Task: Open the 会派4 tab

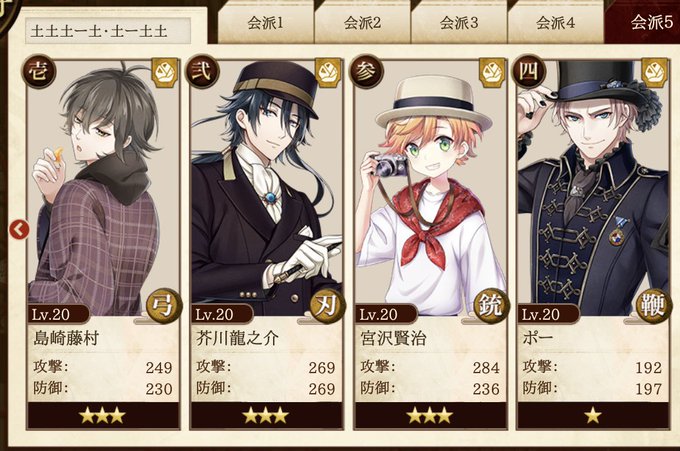Action: (x=555, y=23)
